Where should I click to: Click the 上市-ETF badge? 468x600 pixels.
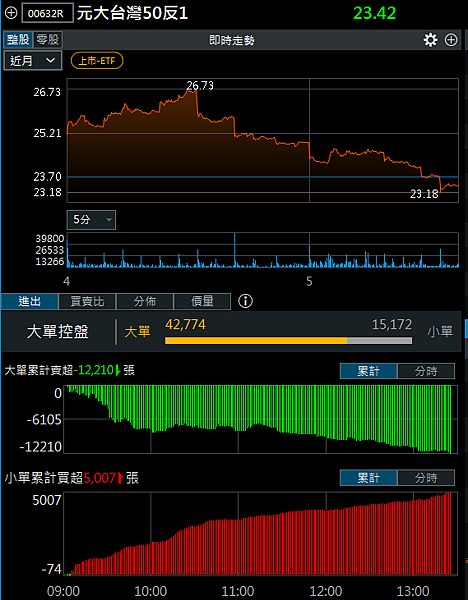[x=97, y=61]
